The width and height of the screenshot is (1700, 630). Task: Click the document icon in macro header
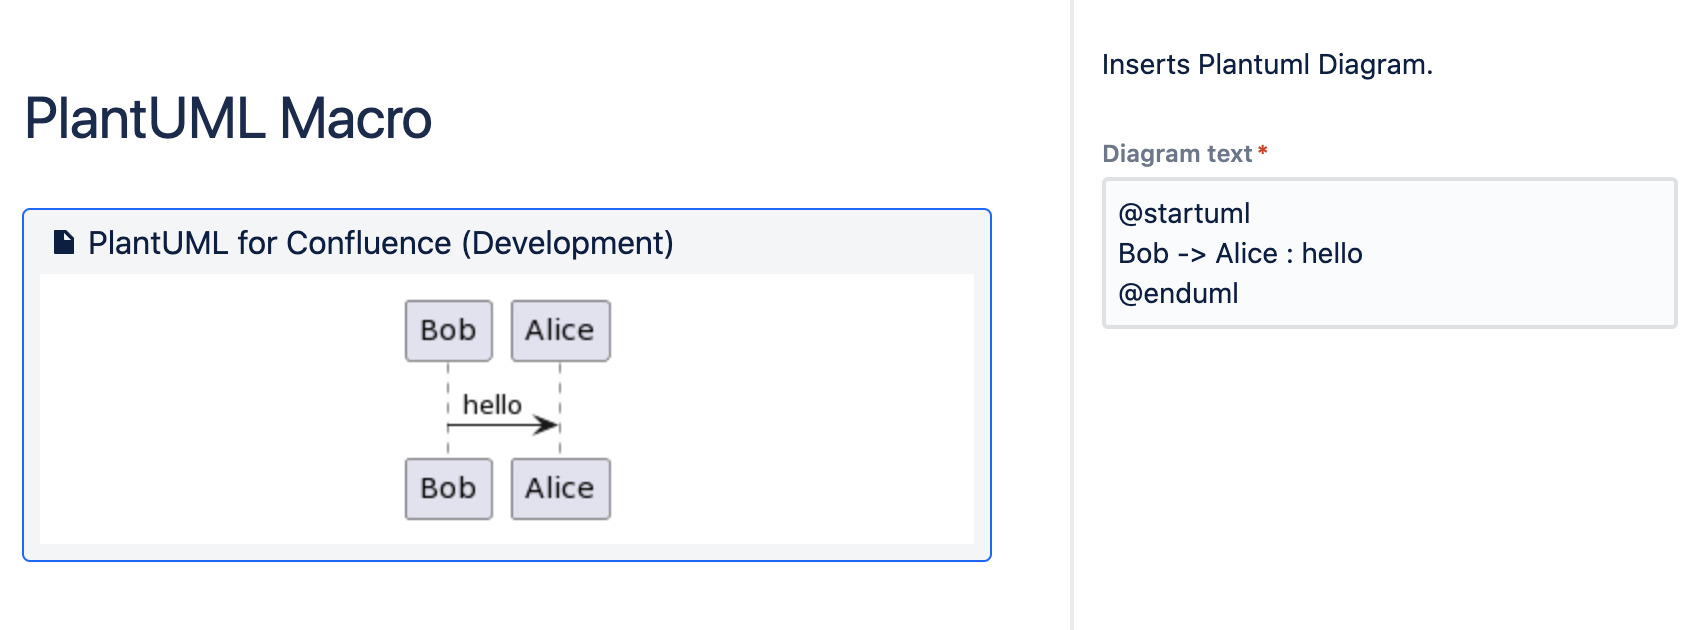coord(64,242)
